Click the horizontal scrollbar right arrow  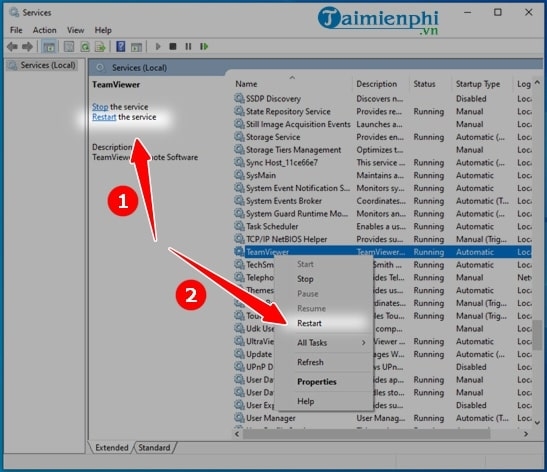(x=526, y=434)
